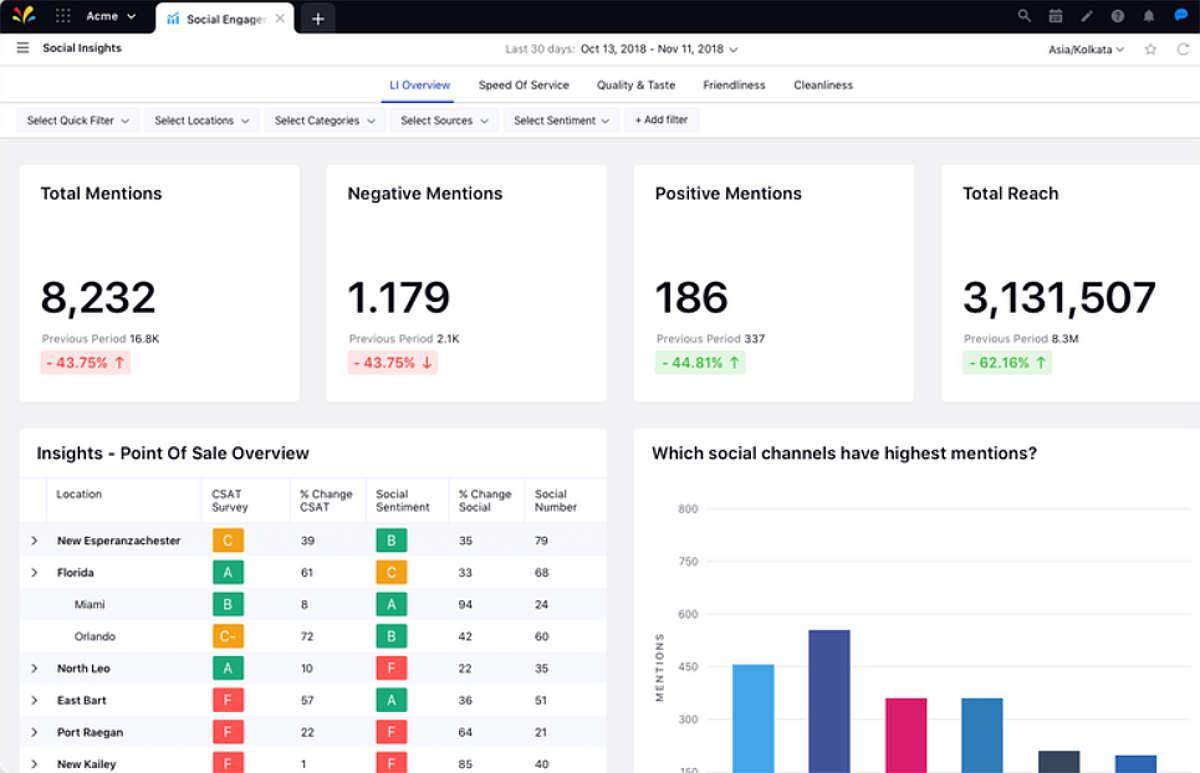This screenshot has height=773, width=1200.
Task: Open the Select Locations dropdown
Action: point(200,120)
